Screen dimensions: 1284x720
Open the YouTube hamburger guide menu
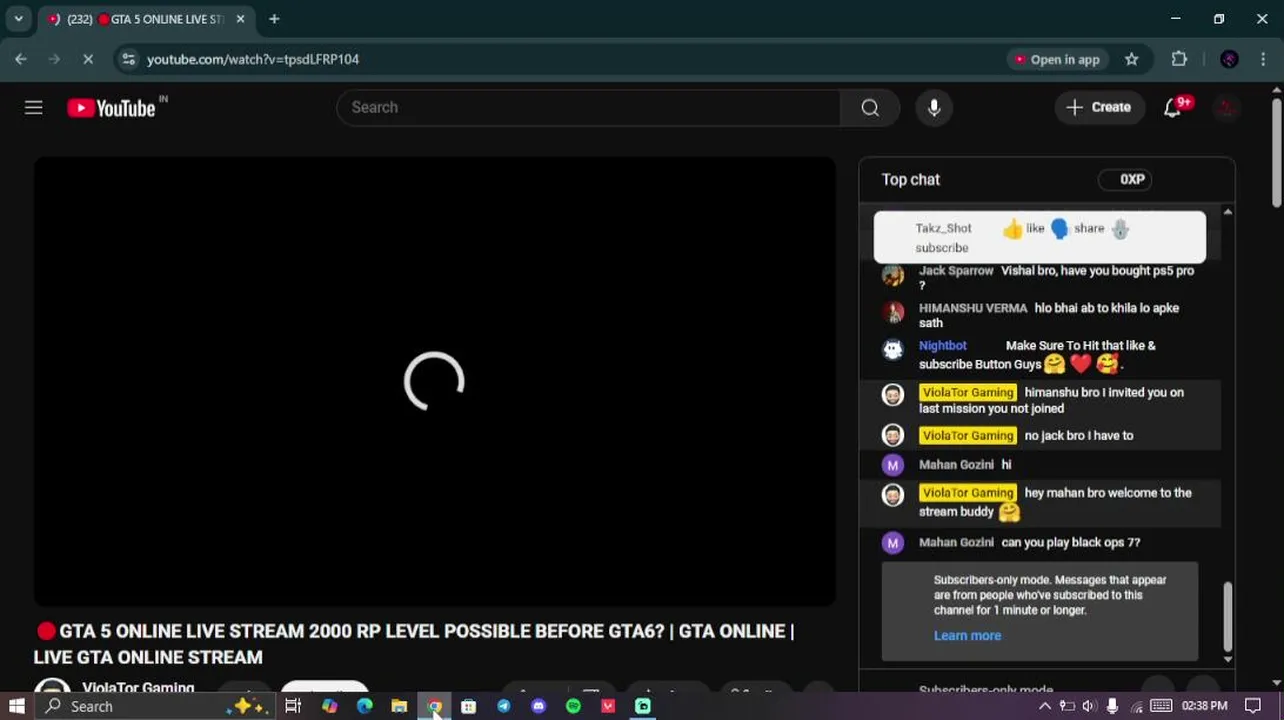(x=34, y=108)
